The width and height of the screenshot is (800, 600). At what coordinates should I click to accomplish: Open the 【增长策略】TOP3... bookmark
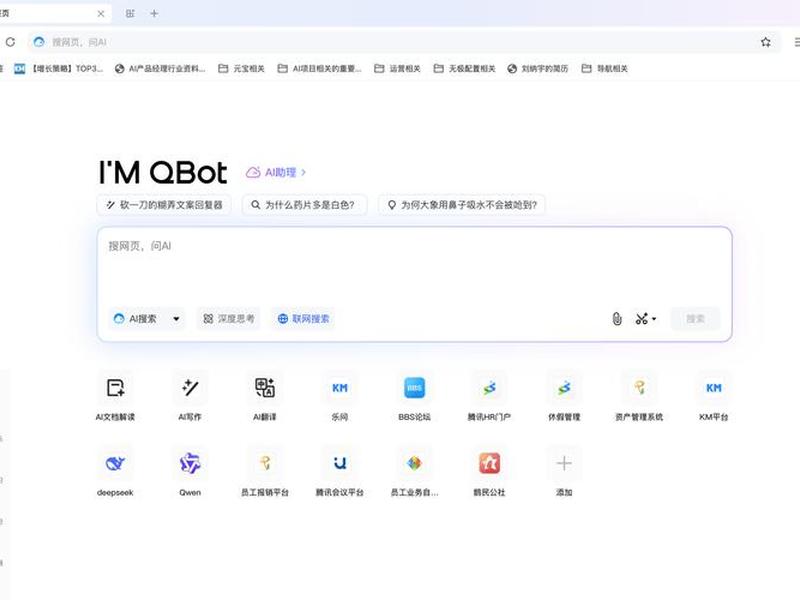tap(59, 68)
